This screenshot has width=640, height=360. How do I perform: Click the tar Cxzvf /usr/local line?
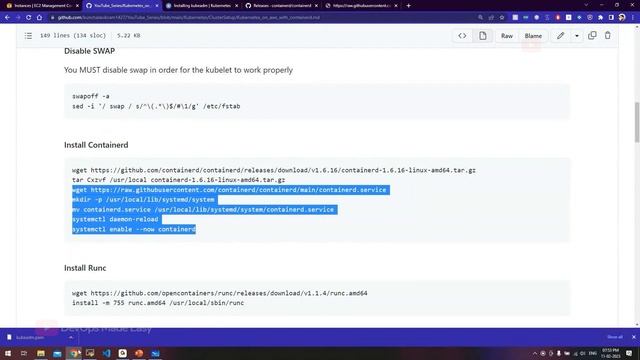click(x=178, y=180)
